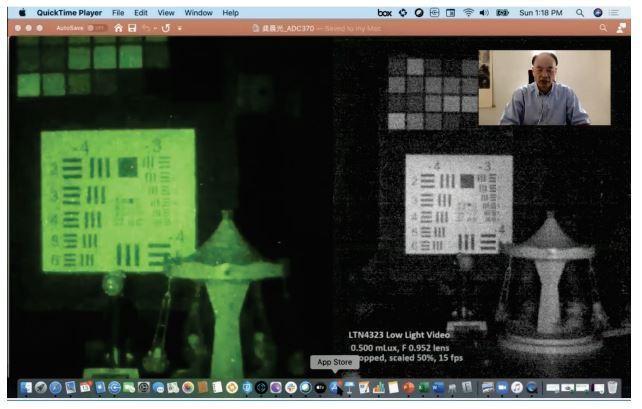Image resolution: width=642 pixels, height=409 pixels.
Task: Open the File menu
Action: [x=118, y=13]
